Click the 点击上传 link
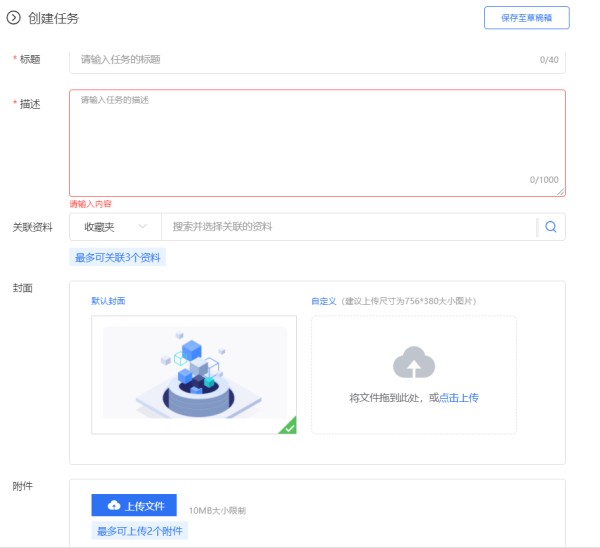 pyautogui.click(x=458, y=398)
